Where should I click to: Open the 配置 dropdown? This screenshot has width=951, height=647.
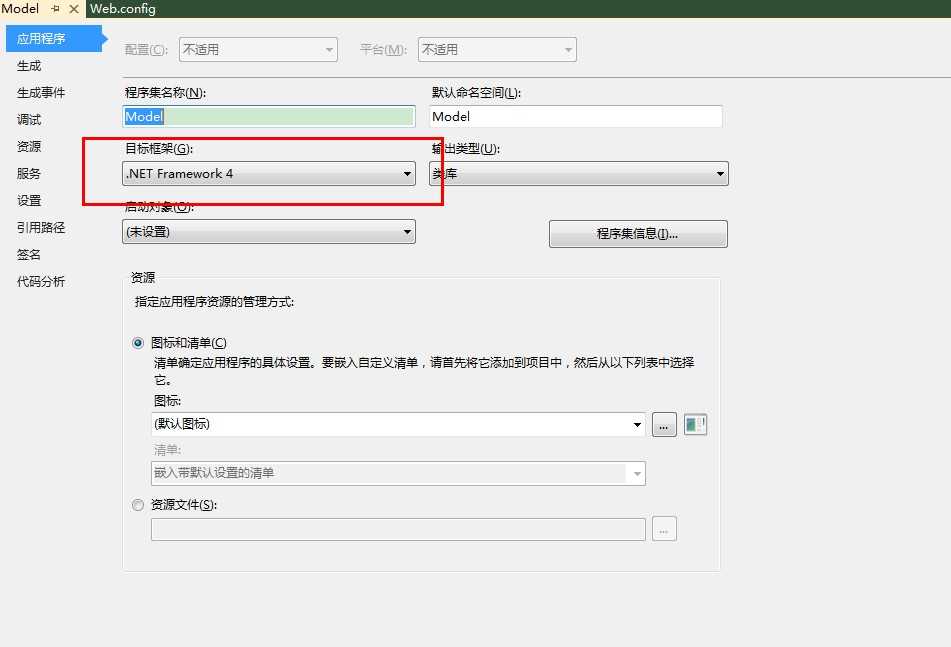(258, 50)
